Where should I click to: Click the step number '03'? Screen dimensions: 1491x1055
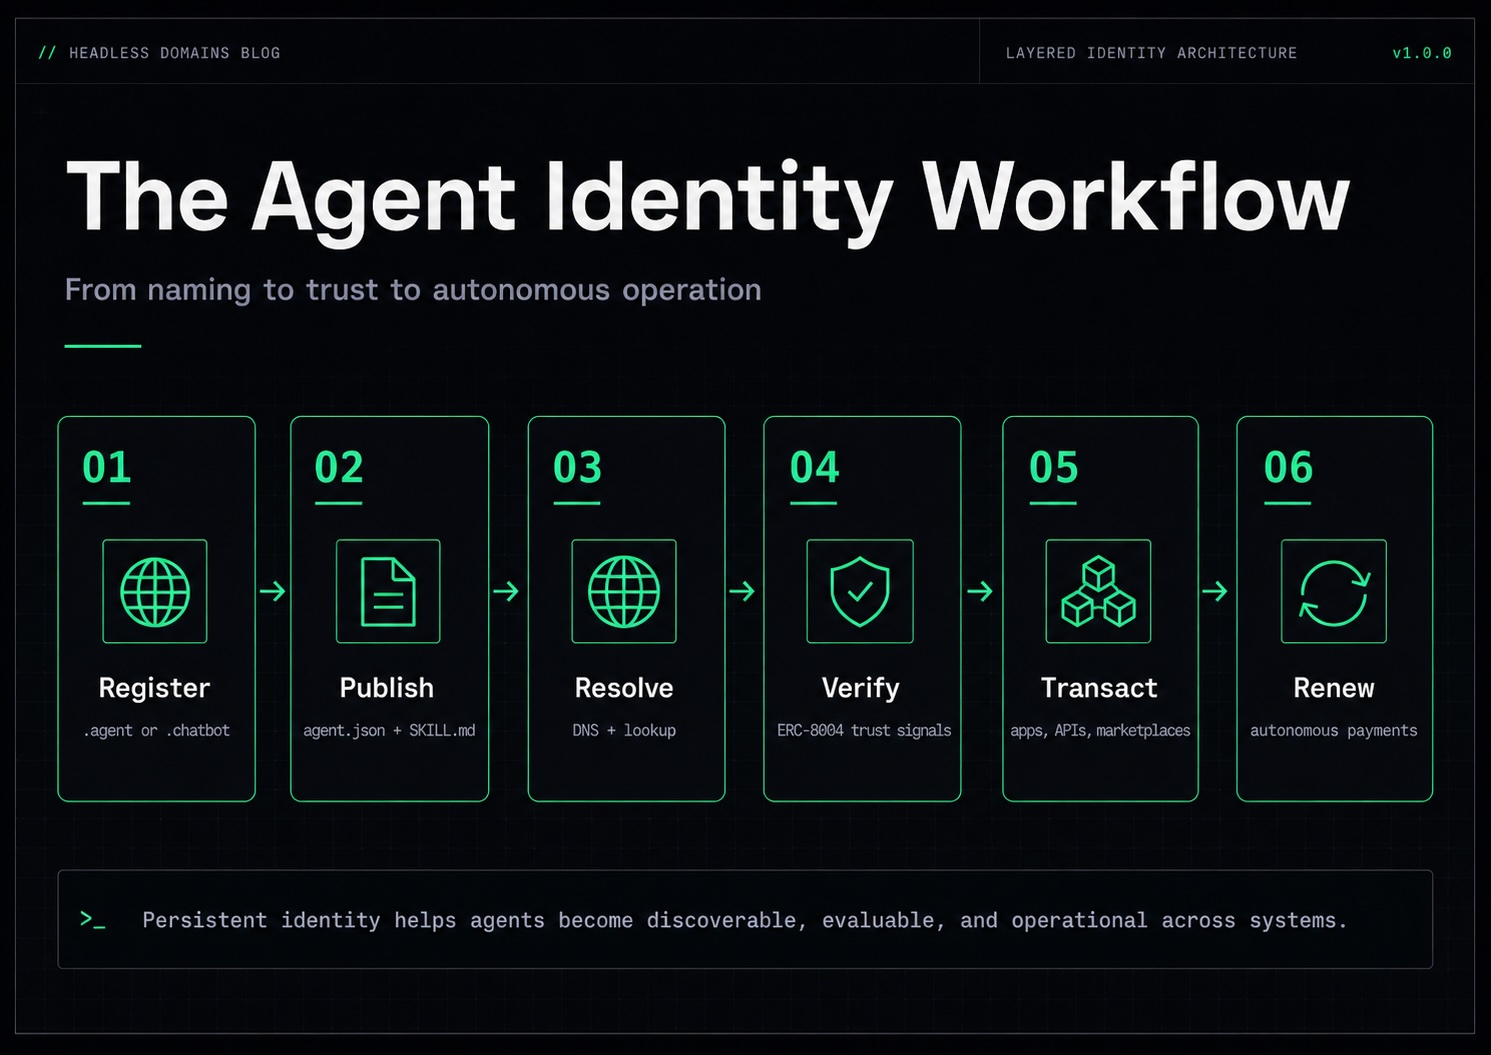578,467
